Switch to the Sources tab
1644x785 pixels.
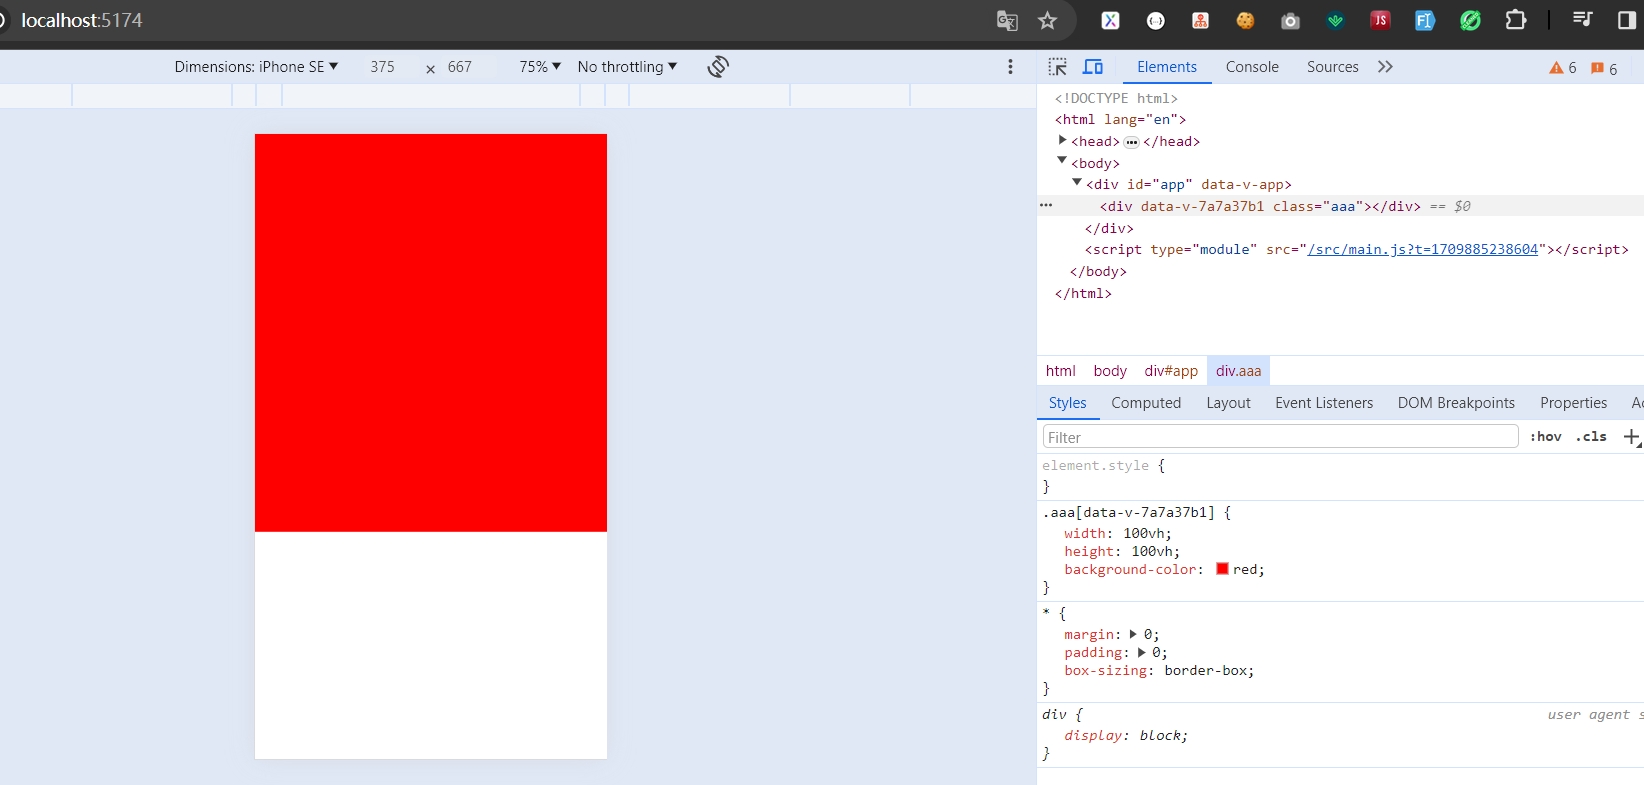tap(1332, 67)
